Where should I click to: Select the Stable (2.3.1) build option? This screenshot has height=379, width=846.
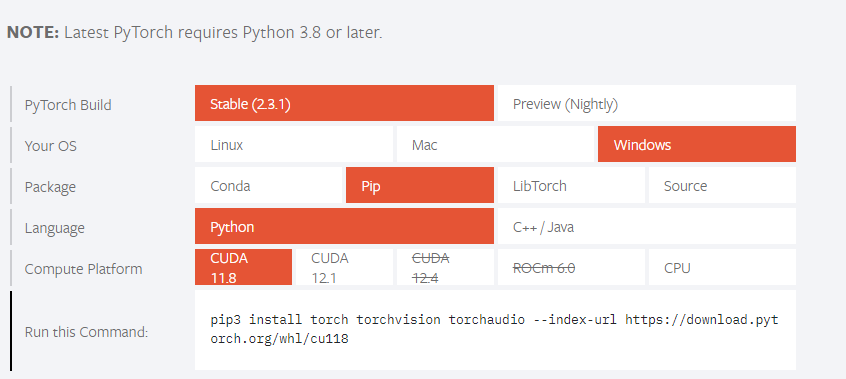tap(344, 103)
